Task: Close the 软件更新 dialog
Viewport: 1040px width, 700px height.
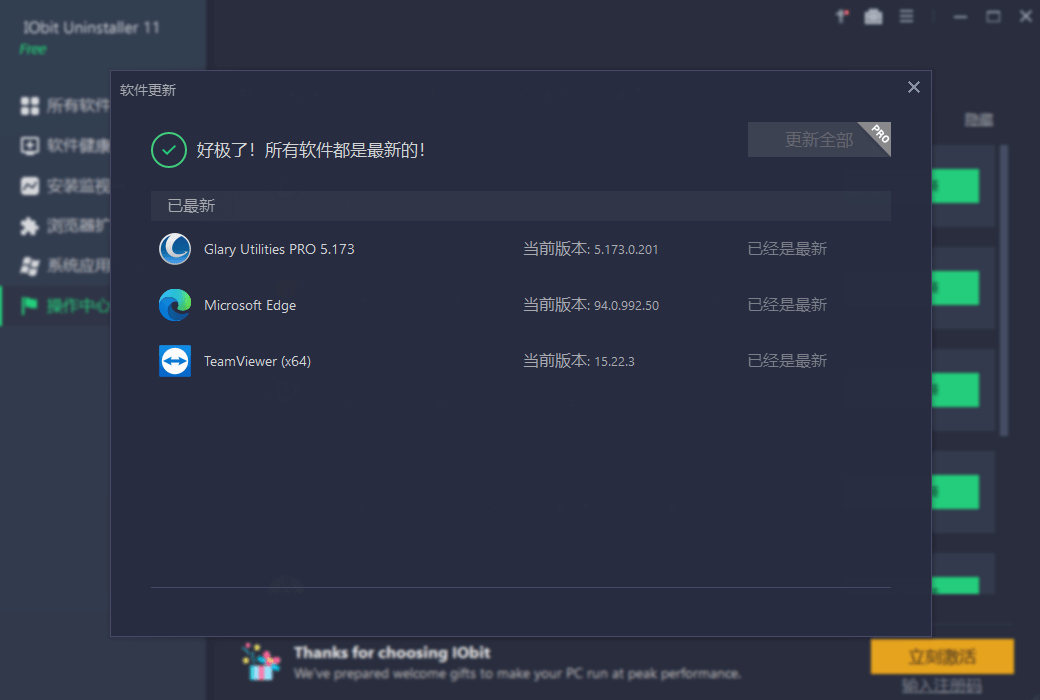Action: click(x=913, y=88)
